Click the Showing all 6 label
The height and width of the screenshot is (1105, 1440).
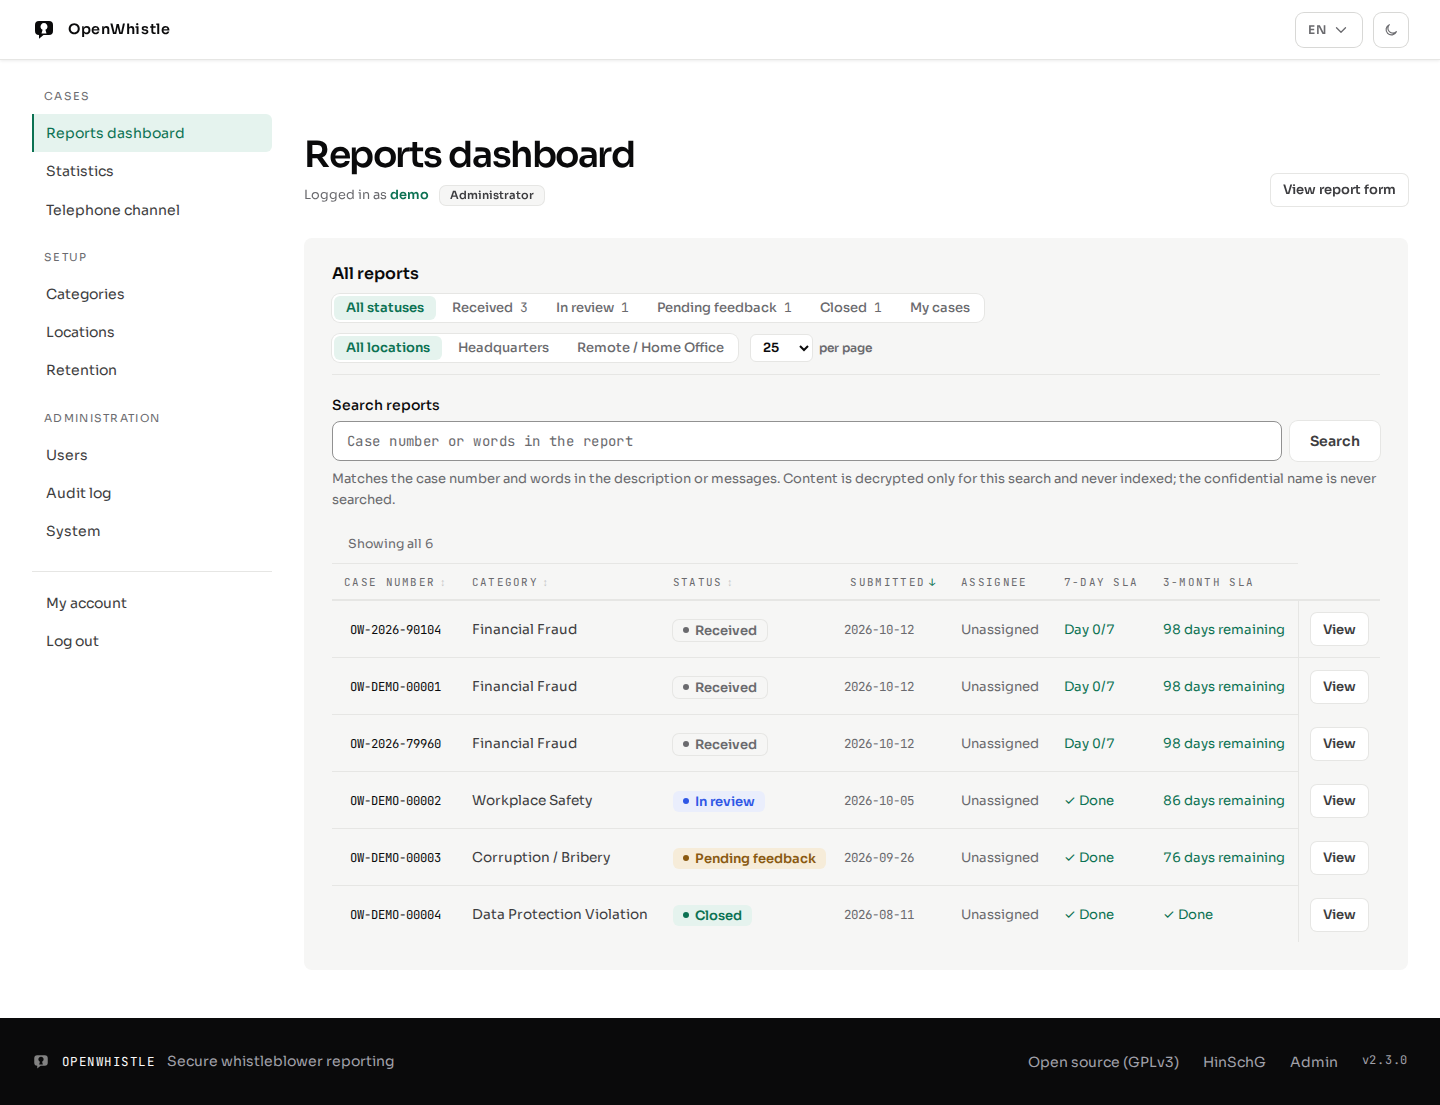tap(390, 544)
